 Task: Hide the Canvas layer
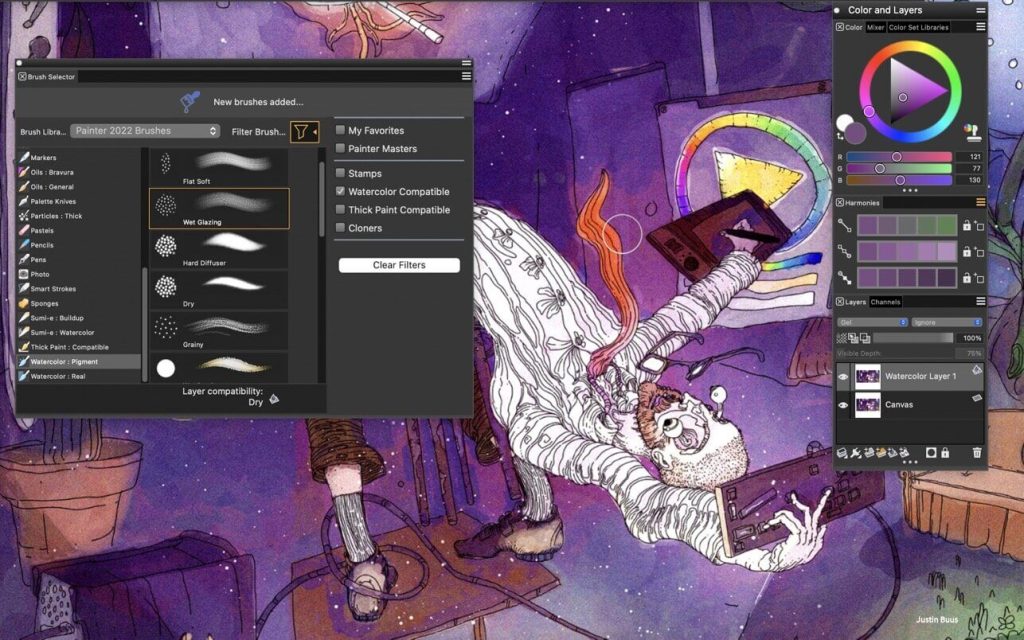tap(843, 405)
